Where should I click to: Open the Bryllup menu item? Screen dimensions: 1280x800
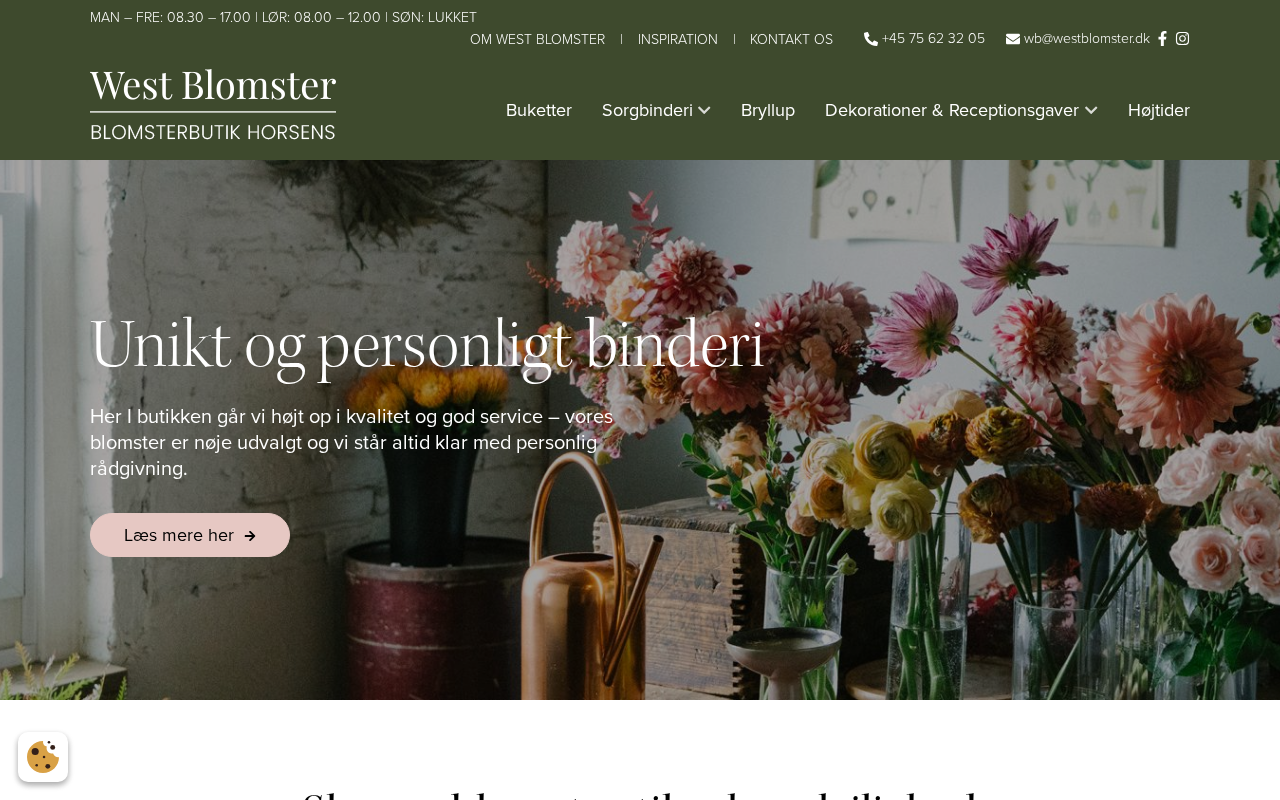tap(768, 110)
